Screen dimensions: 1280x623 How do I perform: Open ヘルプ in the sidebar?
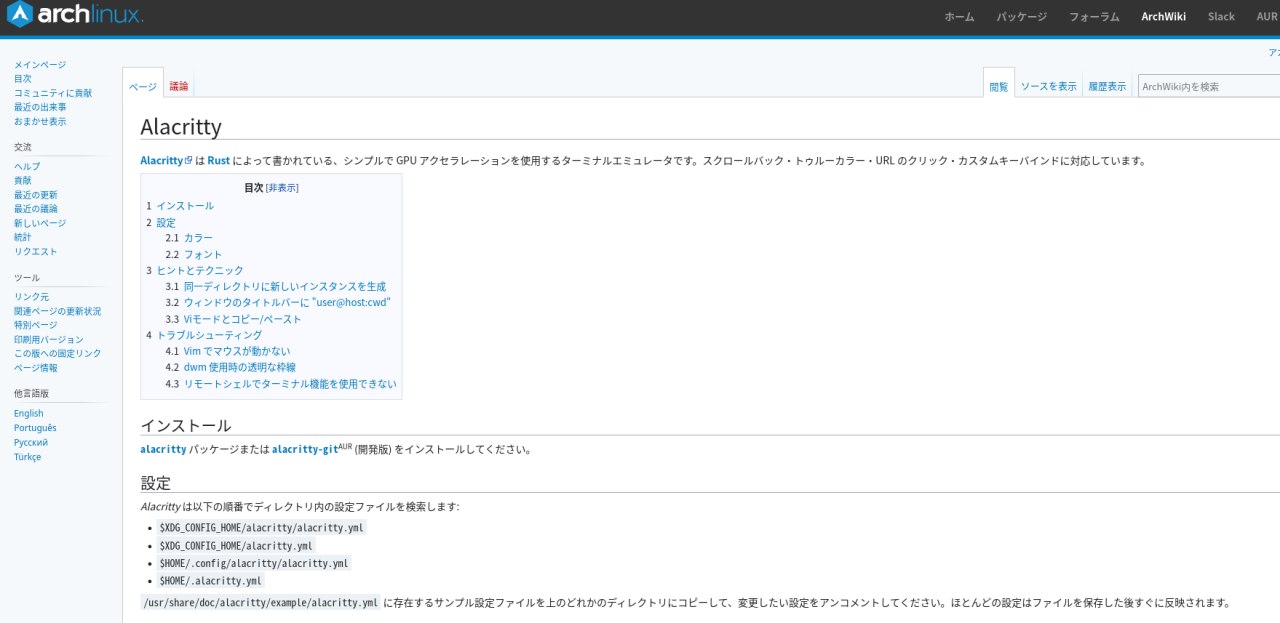click(x=27, y=166)
